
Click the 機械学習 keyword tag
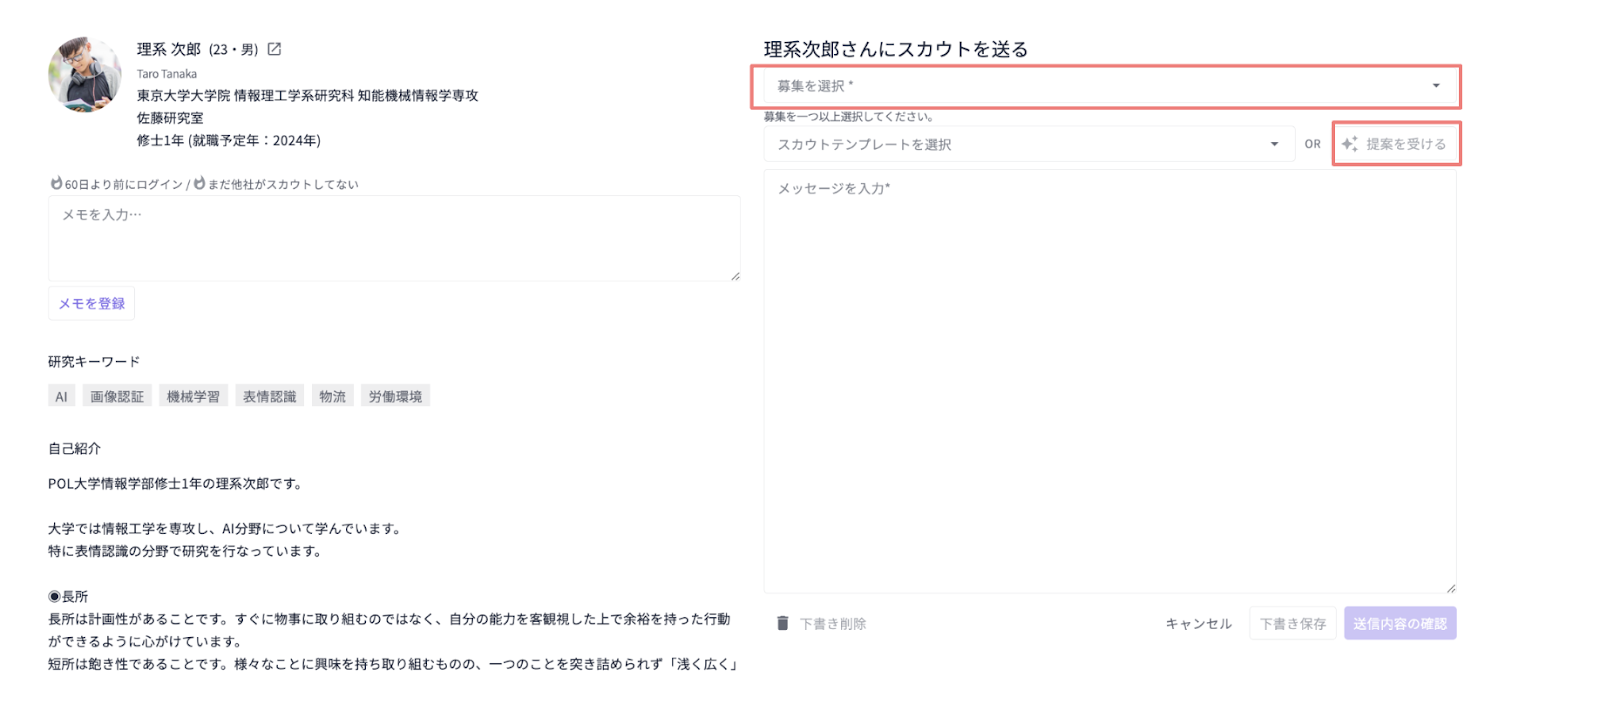point(193,397)
